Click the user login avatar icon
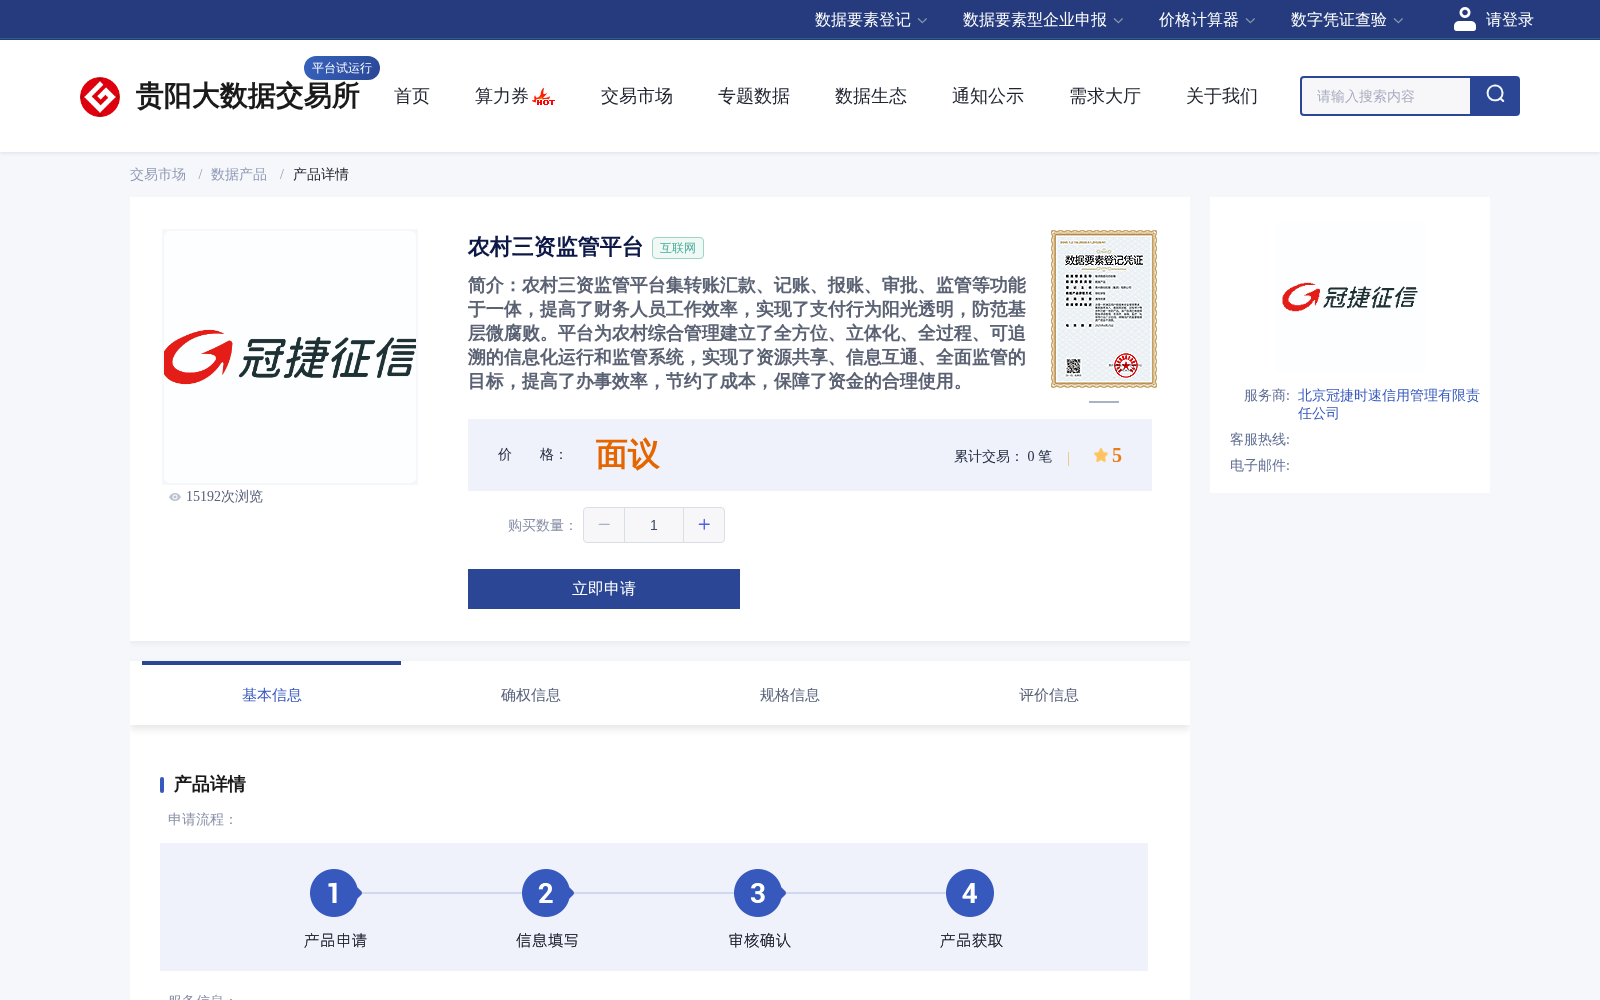This screenshot has width=1600, height=1000. 1465,19
